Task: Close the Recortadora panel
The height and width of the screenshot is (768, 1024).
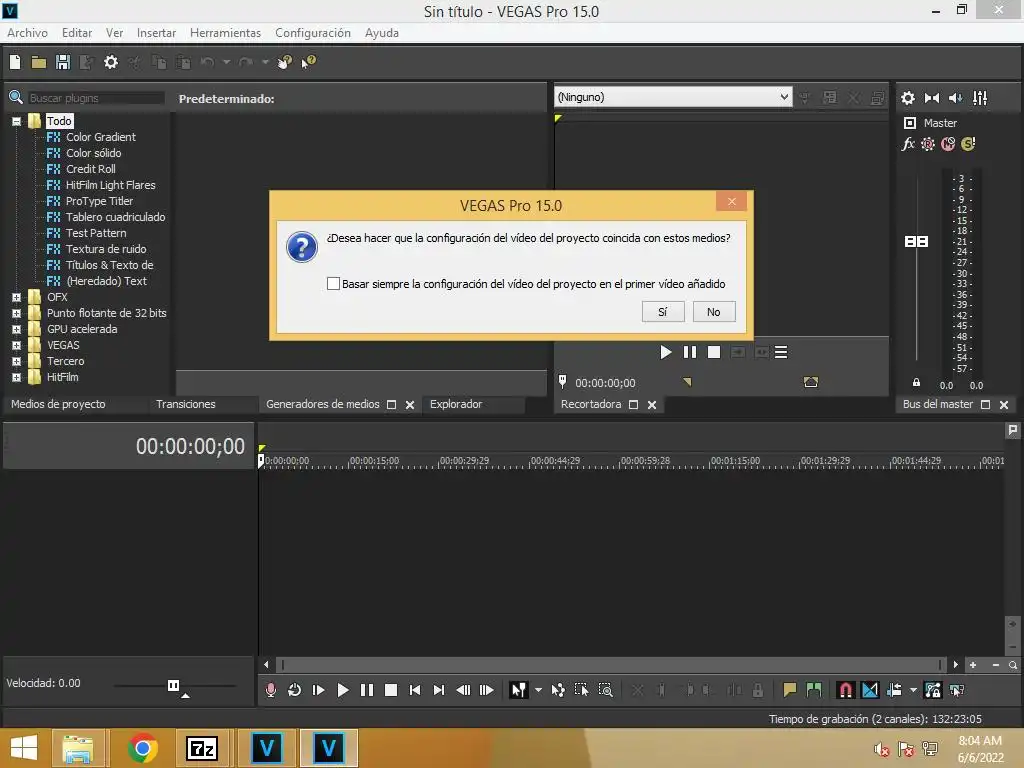Action: (x=652, y=405)
